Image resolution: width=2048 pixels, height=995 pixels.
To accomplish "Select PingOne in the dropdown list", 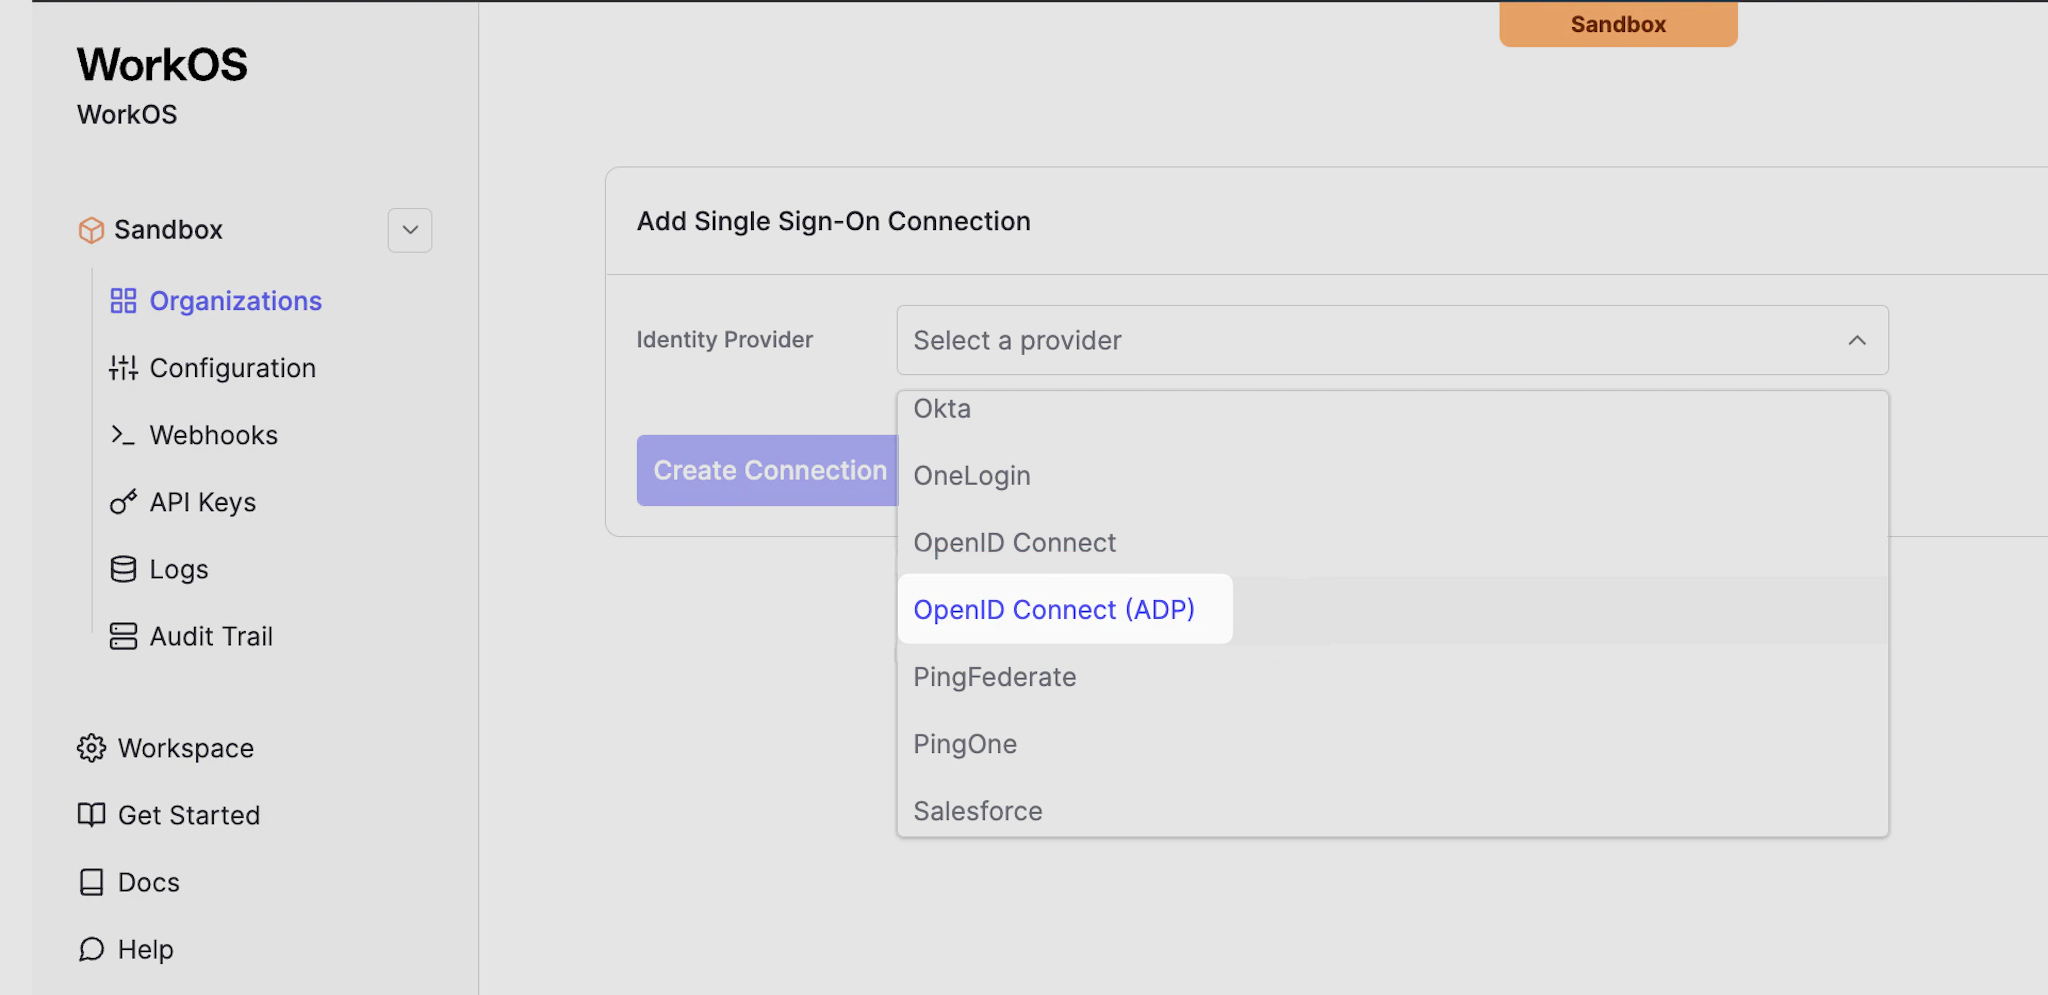I will click(x=965, y=744).
